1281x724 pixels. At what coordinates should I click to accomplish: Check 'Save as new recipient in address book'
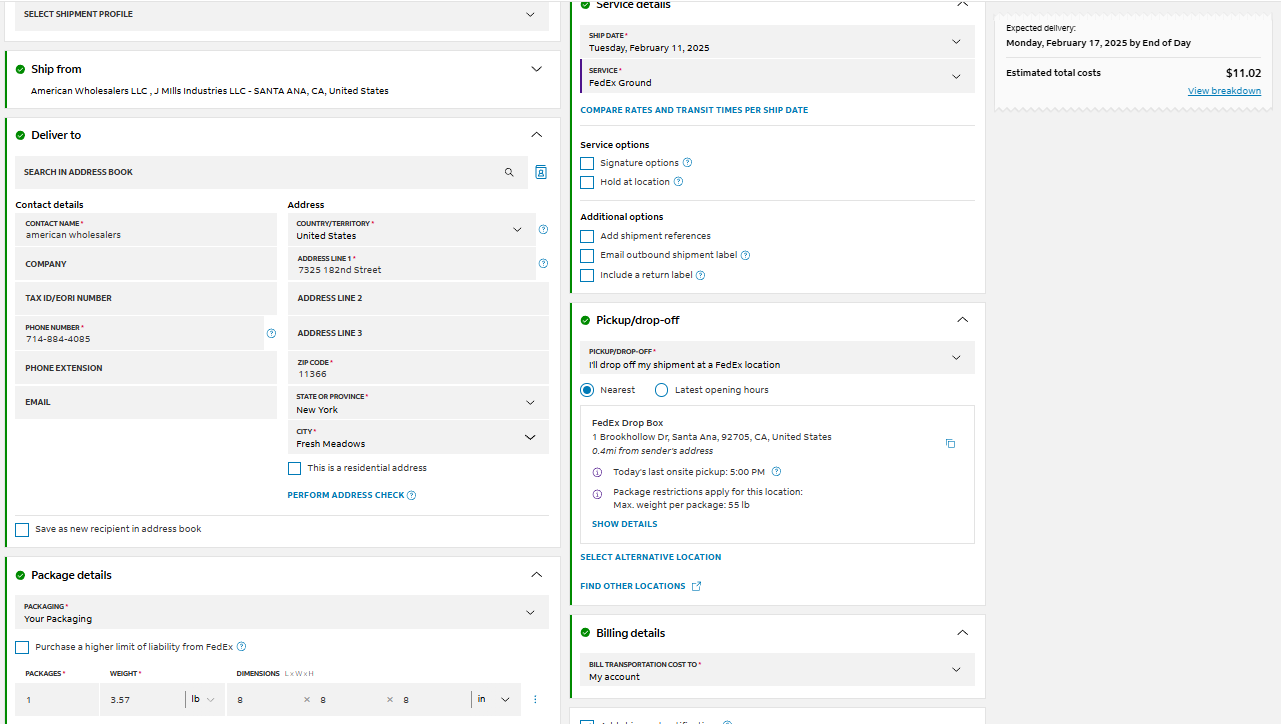[22, 529]
